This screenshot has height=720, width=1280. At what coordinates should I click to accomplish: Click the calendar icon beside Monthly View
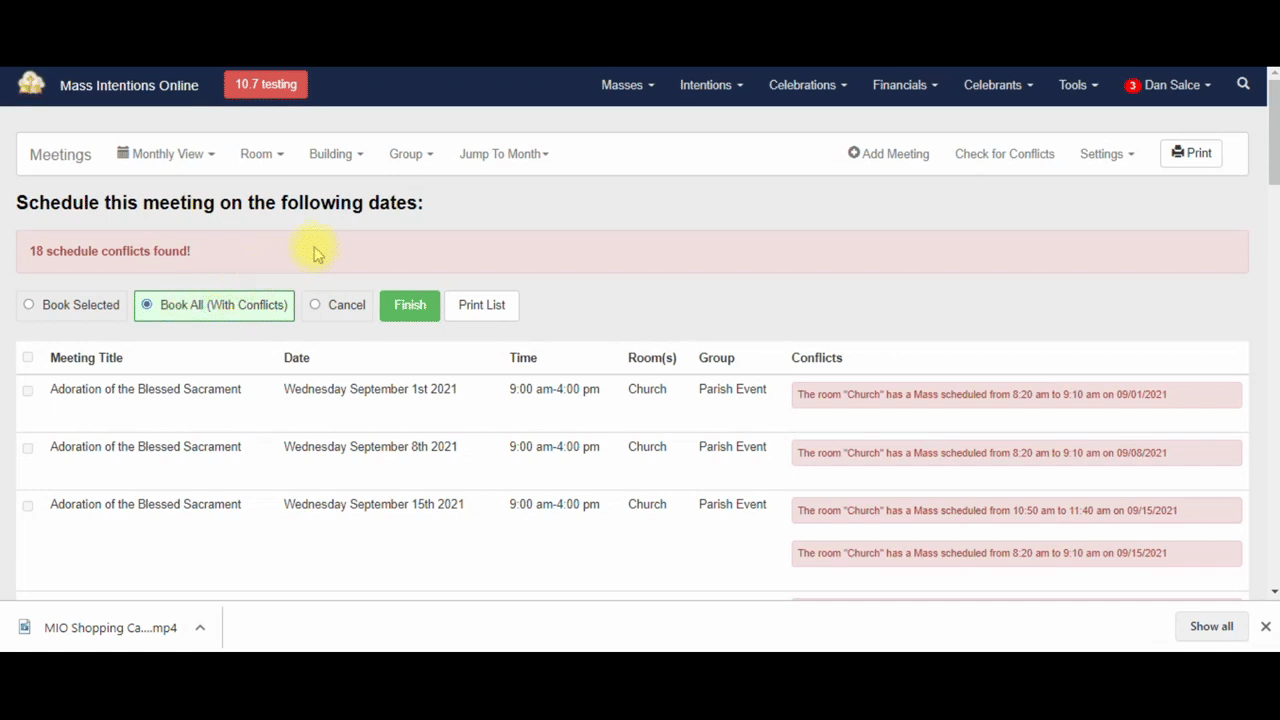[x=123, y=153]
